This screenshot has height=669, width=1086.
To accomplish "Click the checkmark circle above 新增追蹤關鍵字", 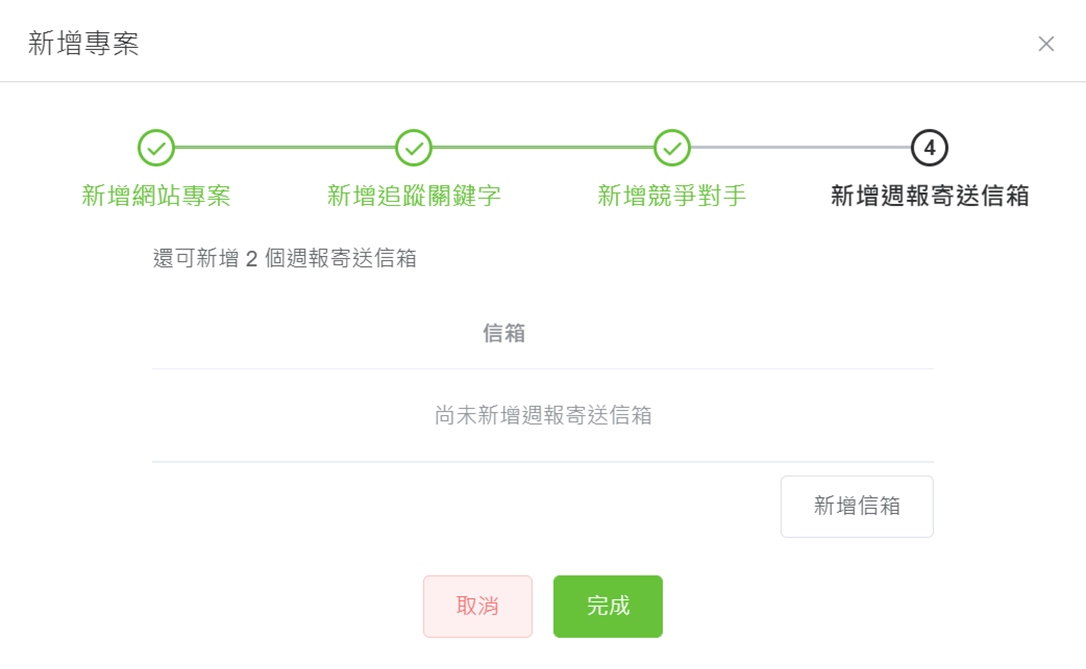I will [x=413, y=148].
